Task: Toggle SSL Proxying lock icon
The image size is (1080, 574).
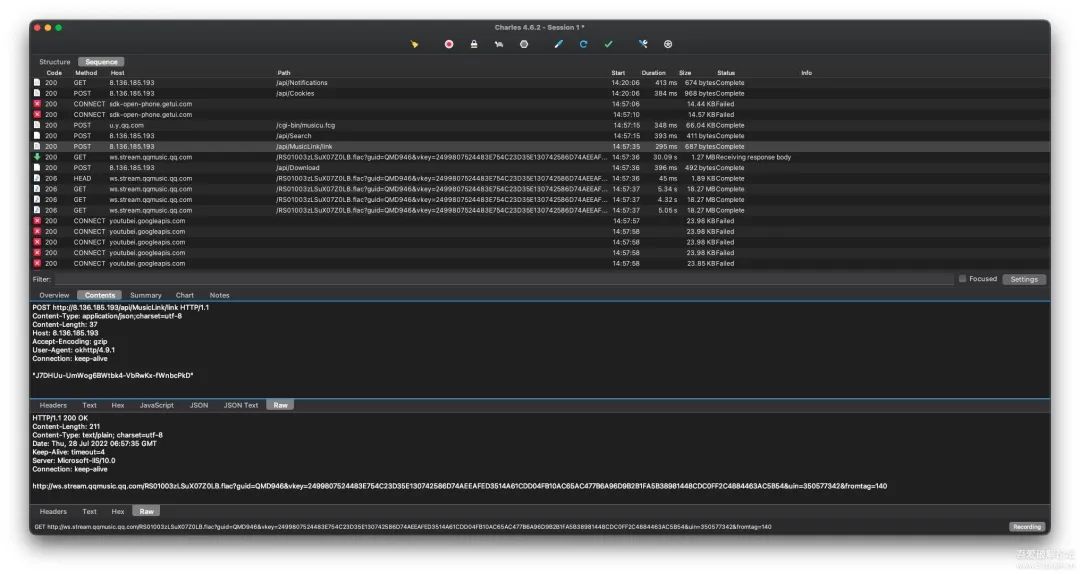Action: pos(474,44)
